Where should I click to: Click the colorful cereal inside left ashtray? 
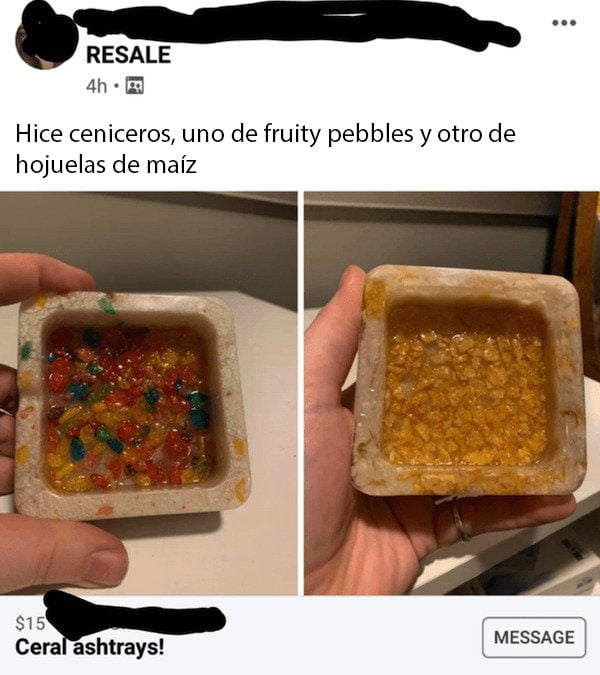coord(127,409)
